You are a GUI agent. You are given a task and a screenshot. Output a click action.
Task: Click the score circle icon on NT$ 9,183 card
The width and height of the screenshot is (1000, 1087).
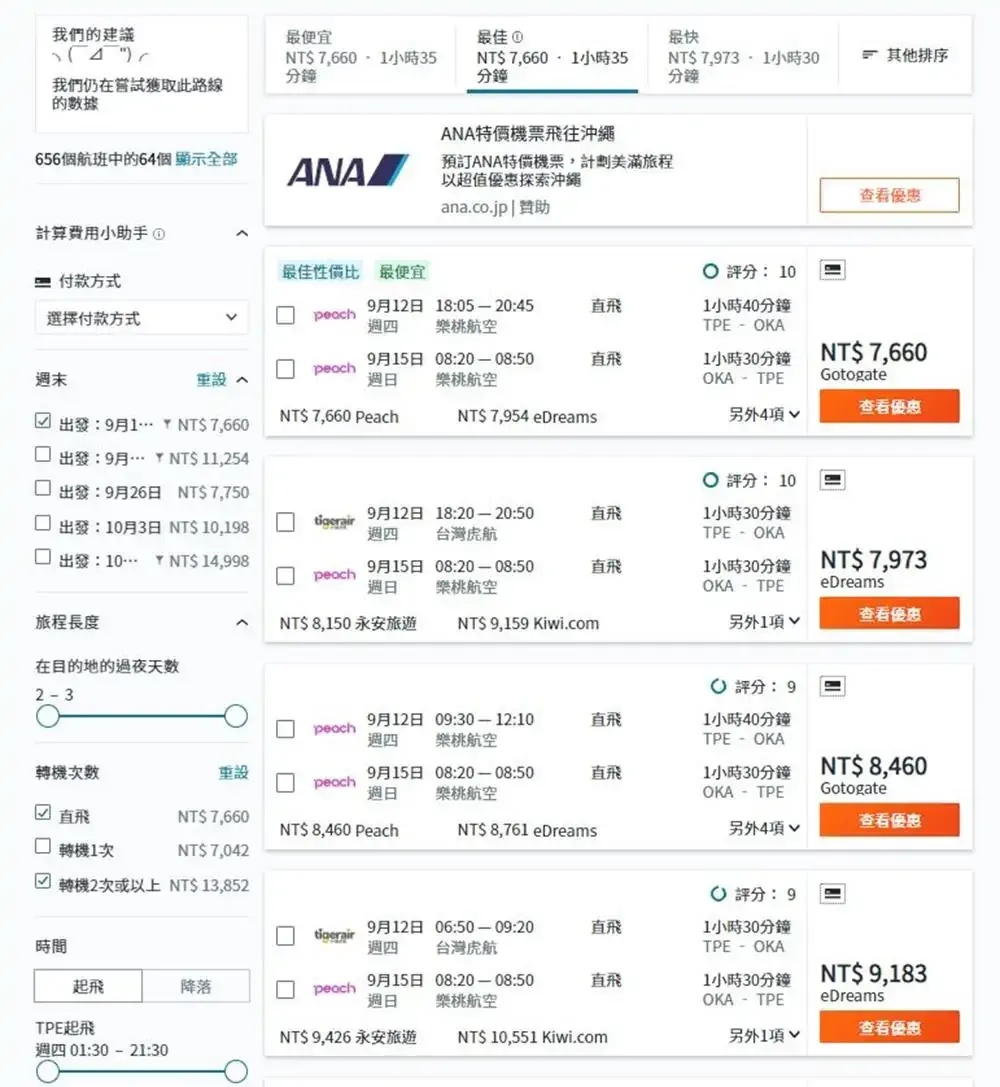(x=719, y=894)
